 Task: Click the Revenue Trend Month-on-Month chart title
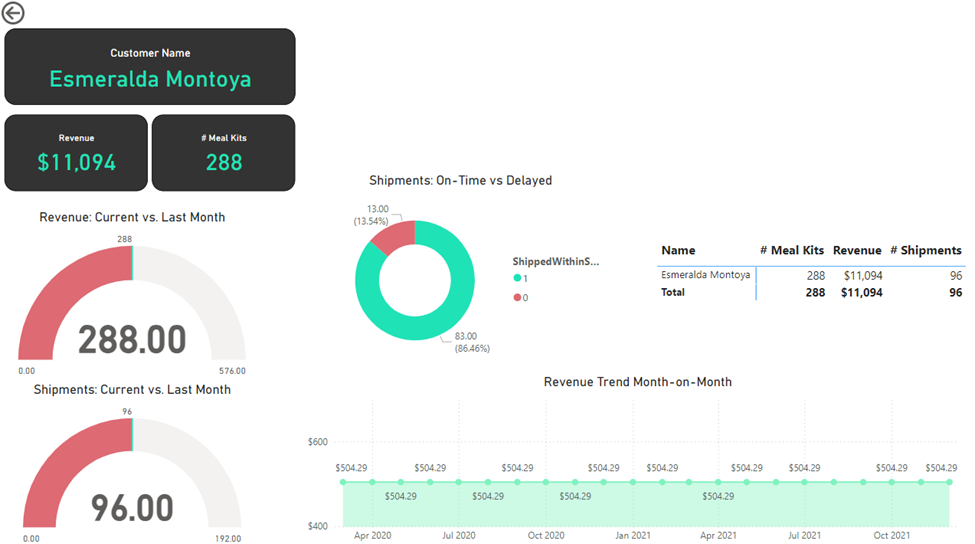[637, 382]
